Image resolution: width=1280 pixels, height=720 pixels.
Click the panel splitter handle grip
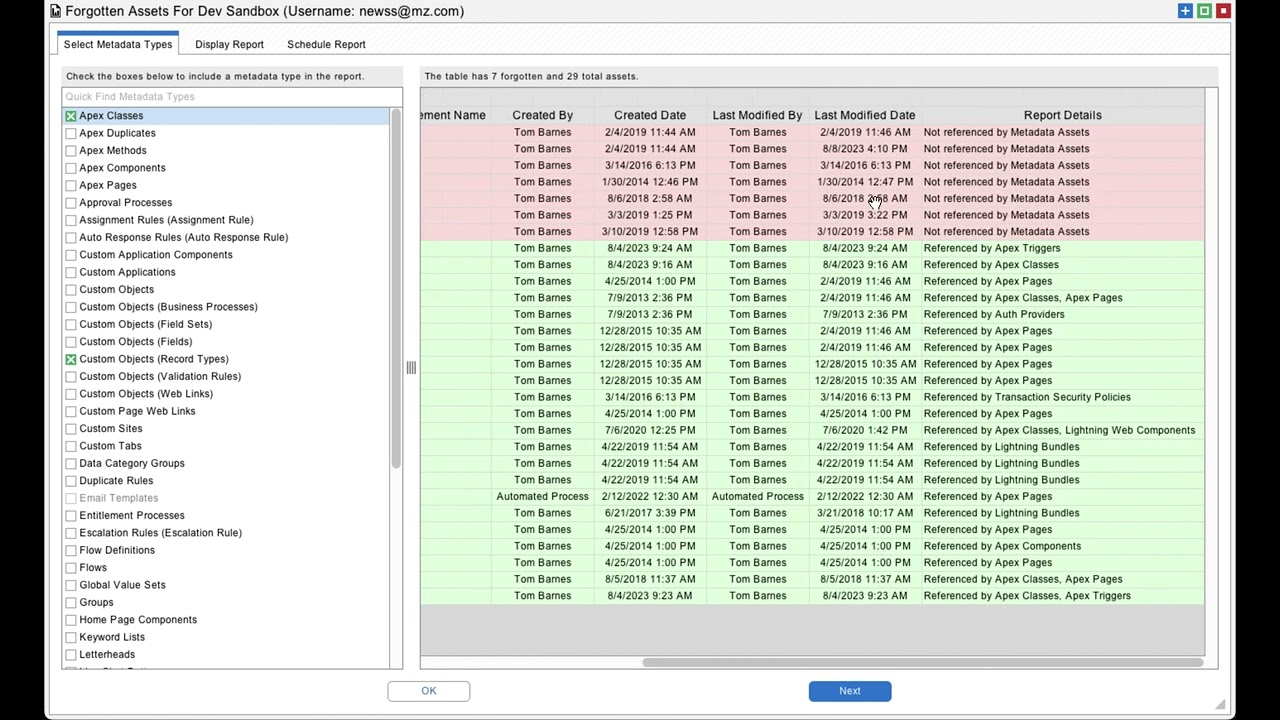point(411,368)
